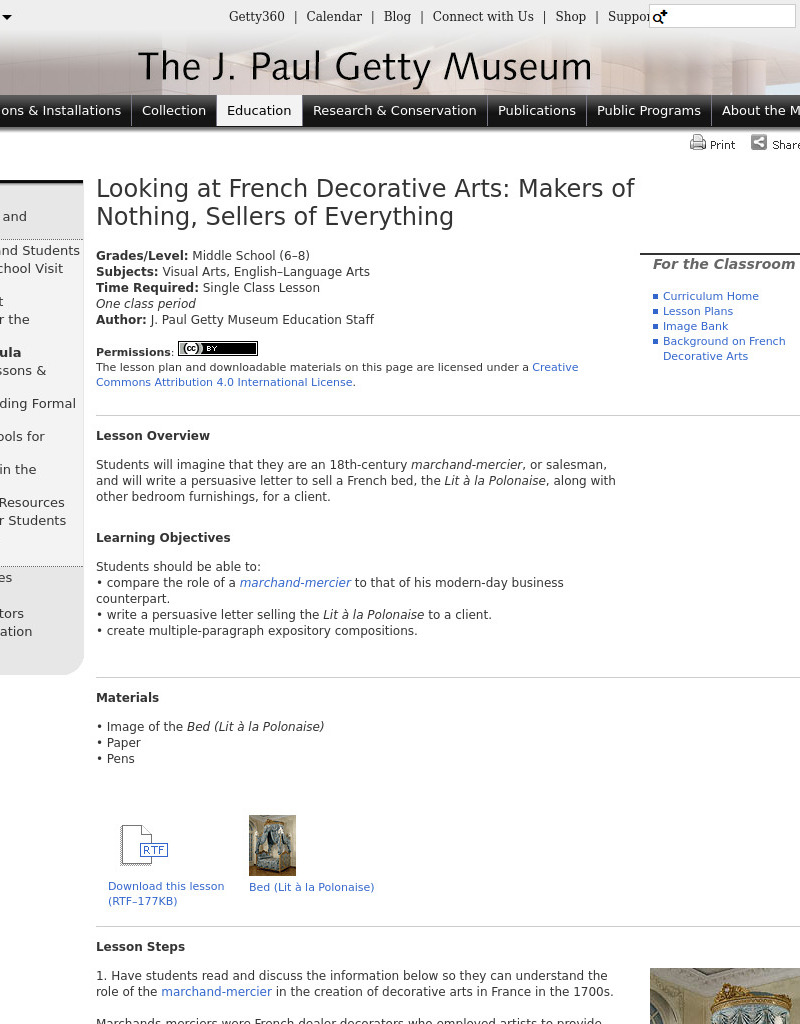Screen dimensions: 800x1024
Task: Click the search magnifier icon
Action: click(x=658, y=16)
